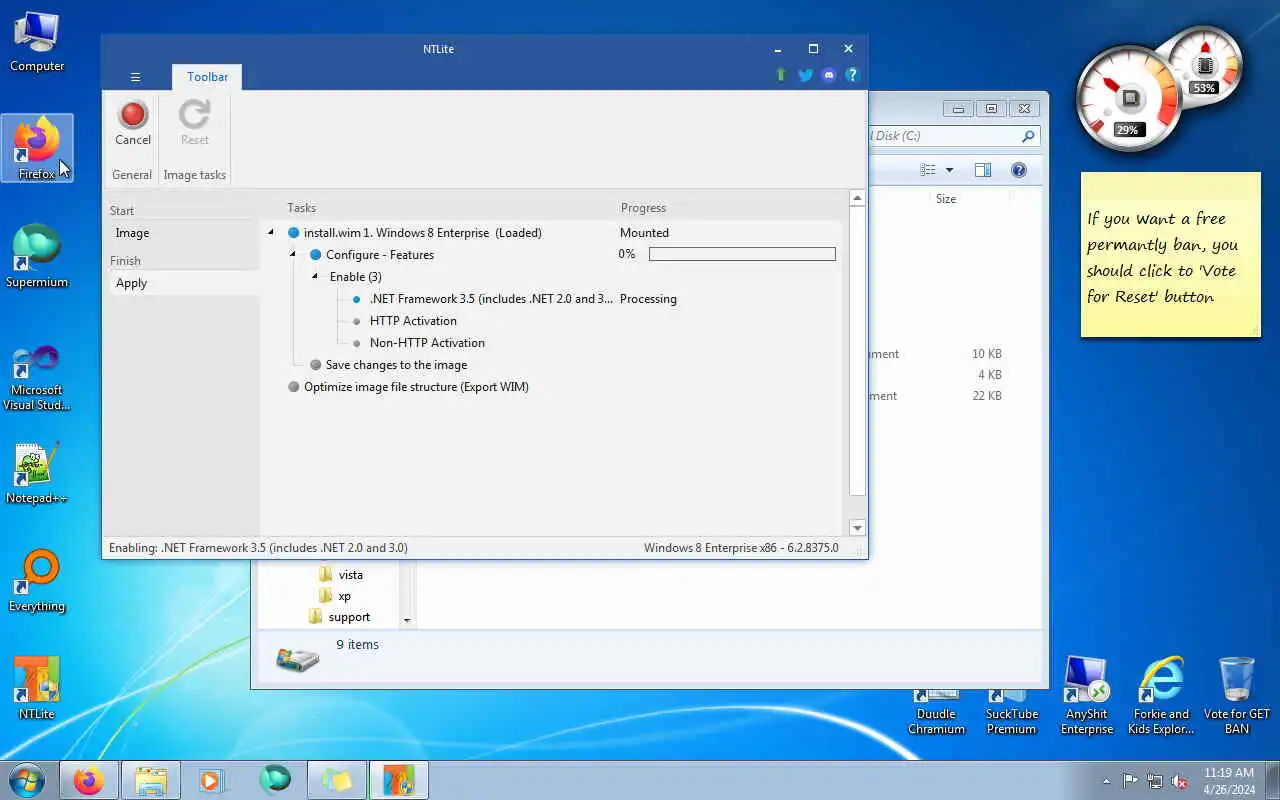Viewport: 1280px width, 800px height.
Task: Collapse the install.wim Windows 8 Enterprise node
Action: (271, 233)
